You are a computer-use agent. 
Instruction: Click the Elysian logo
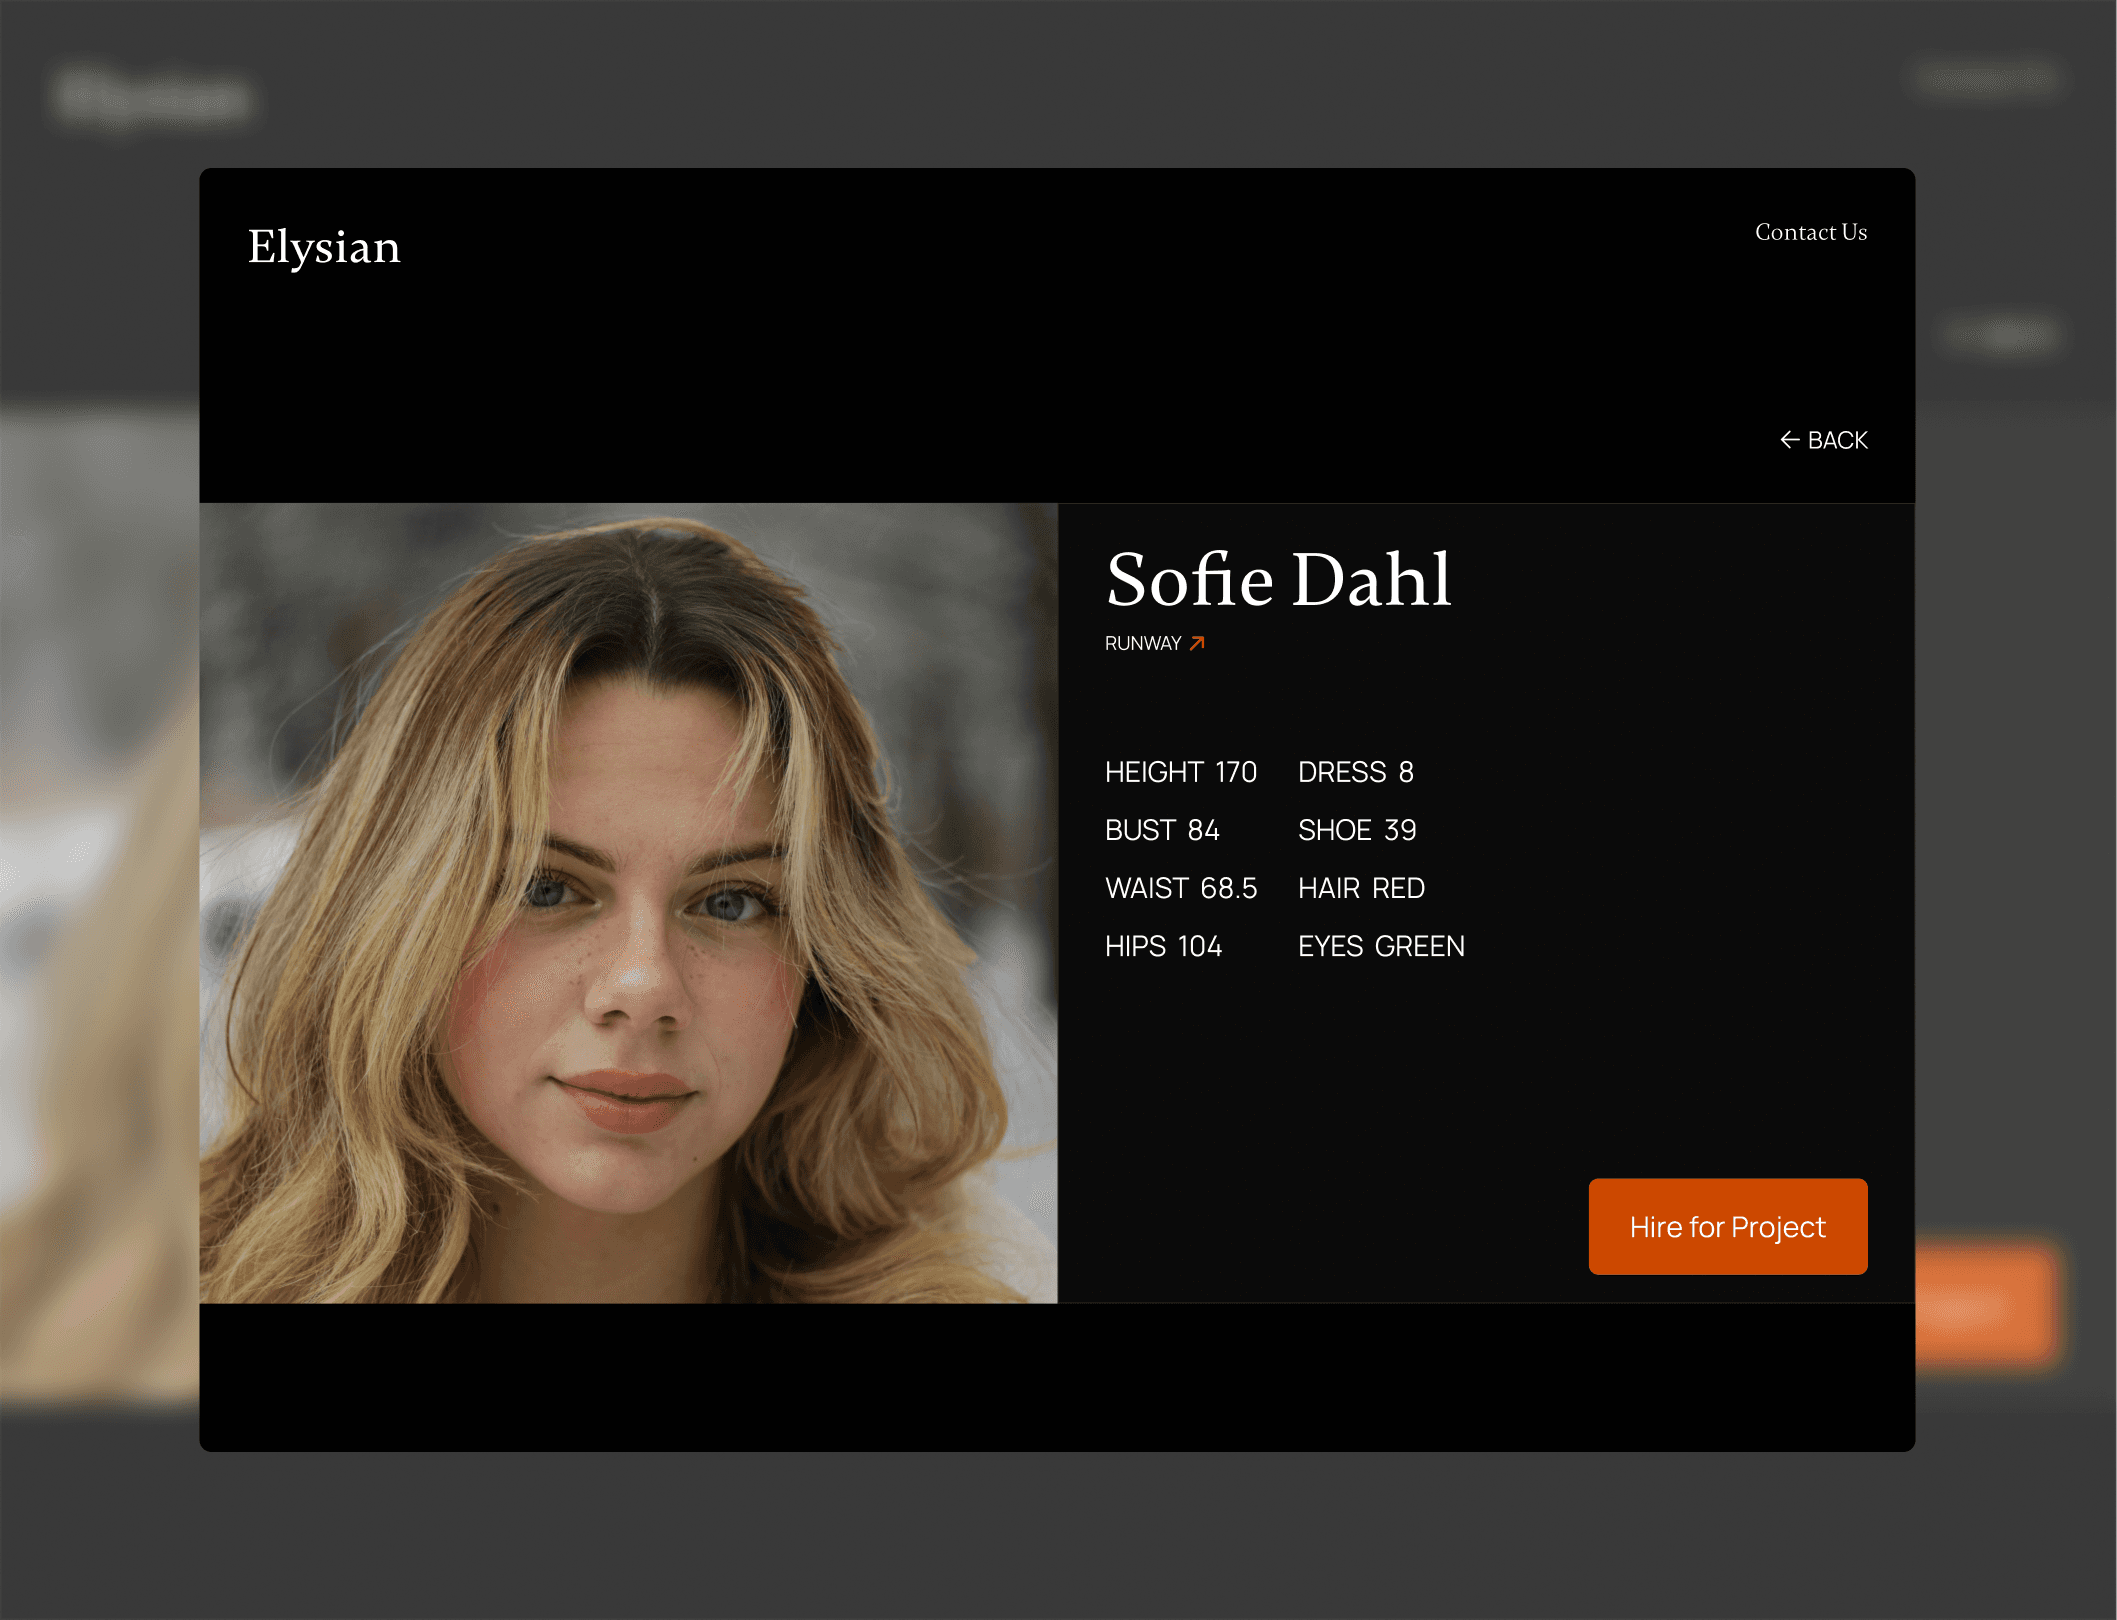(324, 247)
